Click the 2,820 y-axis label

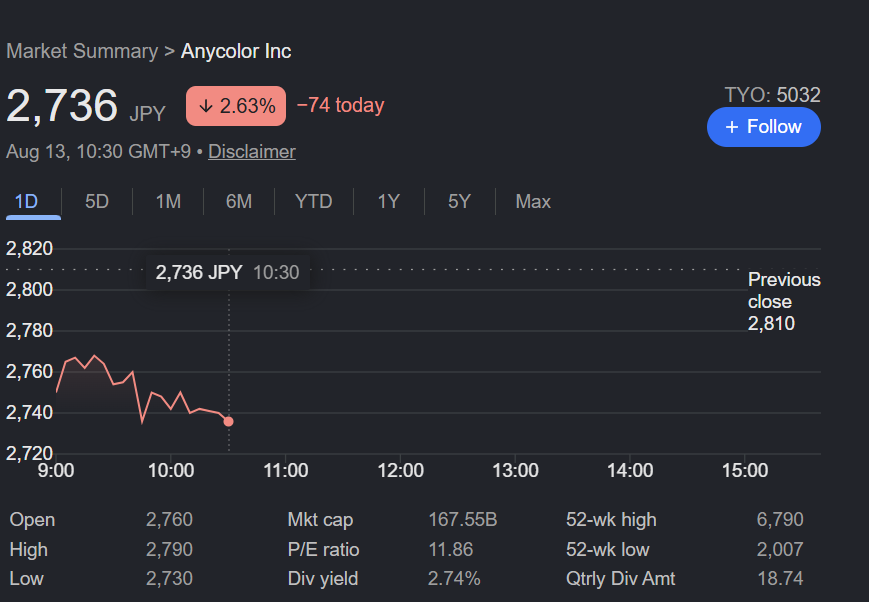point(29,248)
